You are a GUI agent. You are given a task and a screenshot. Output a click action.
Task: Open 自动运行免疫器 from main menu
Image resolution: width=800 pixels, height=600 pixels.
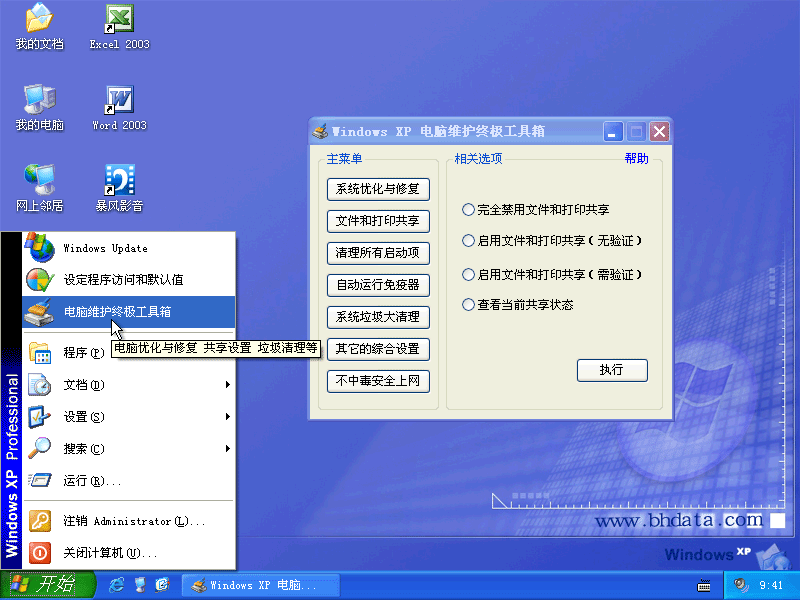[378, 285]
